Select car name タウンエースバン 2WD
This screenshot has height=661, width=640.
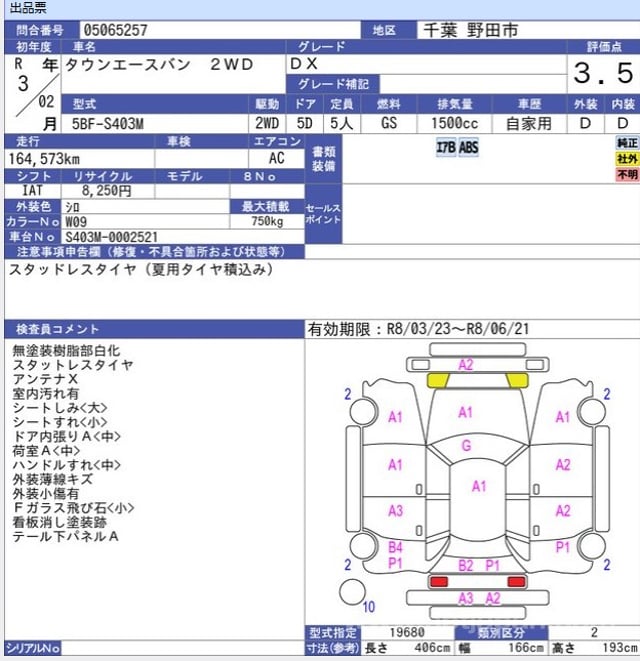pos(159,64)
